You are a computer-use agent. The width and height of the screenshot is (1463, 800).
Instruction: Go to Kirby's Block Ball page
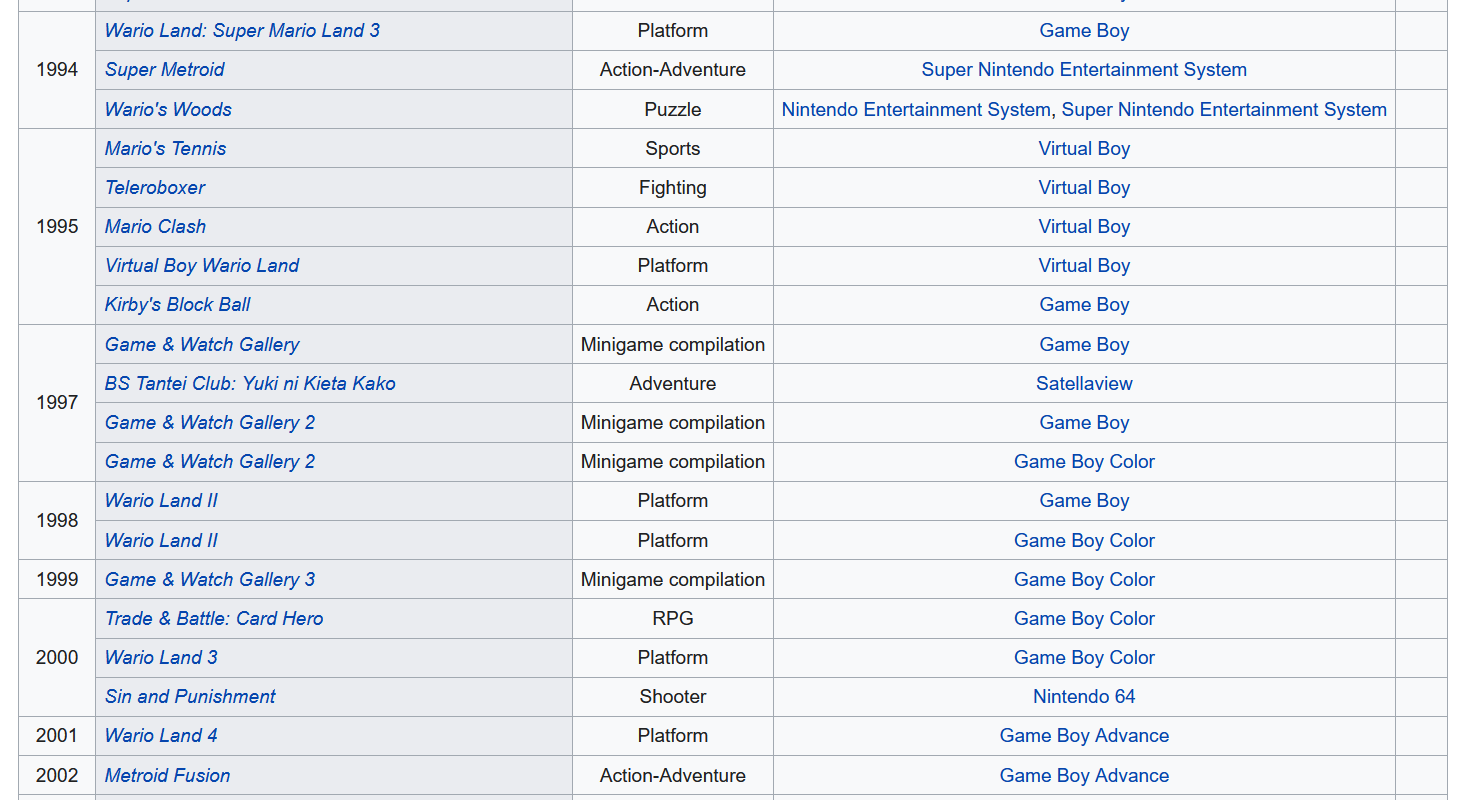coord(177,305)
